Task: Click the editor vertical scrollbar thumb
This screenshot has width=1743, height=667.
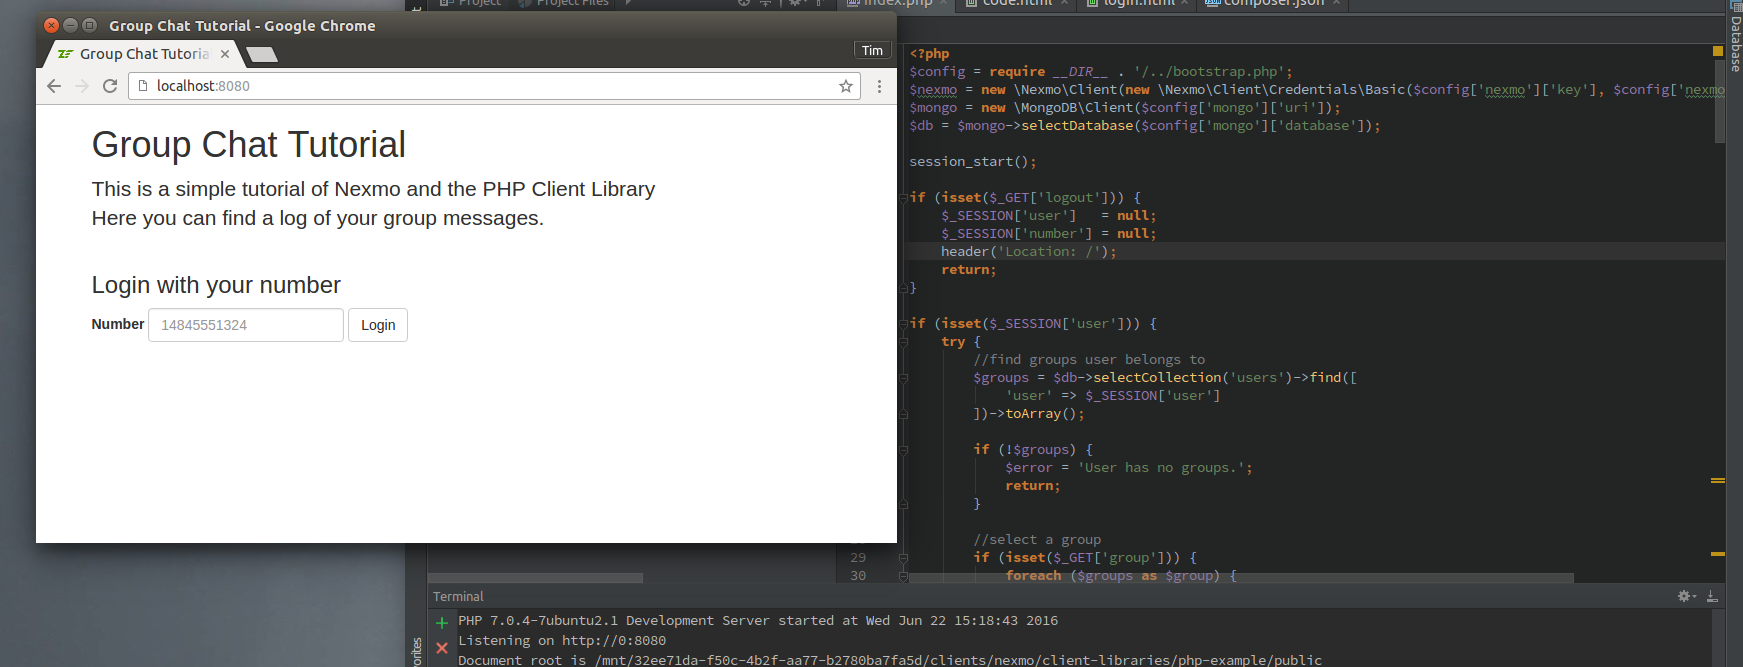Action: (x=1719, y=100)
